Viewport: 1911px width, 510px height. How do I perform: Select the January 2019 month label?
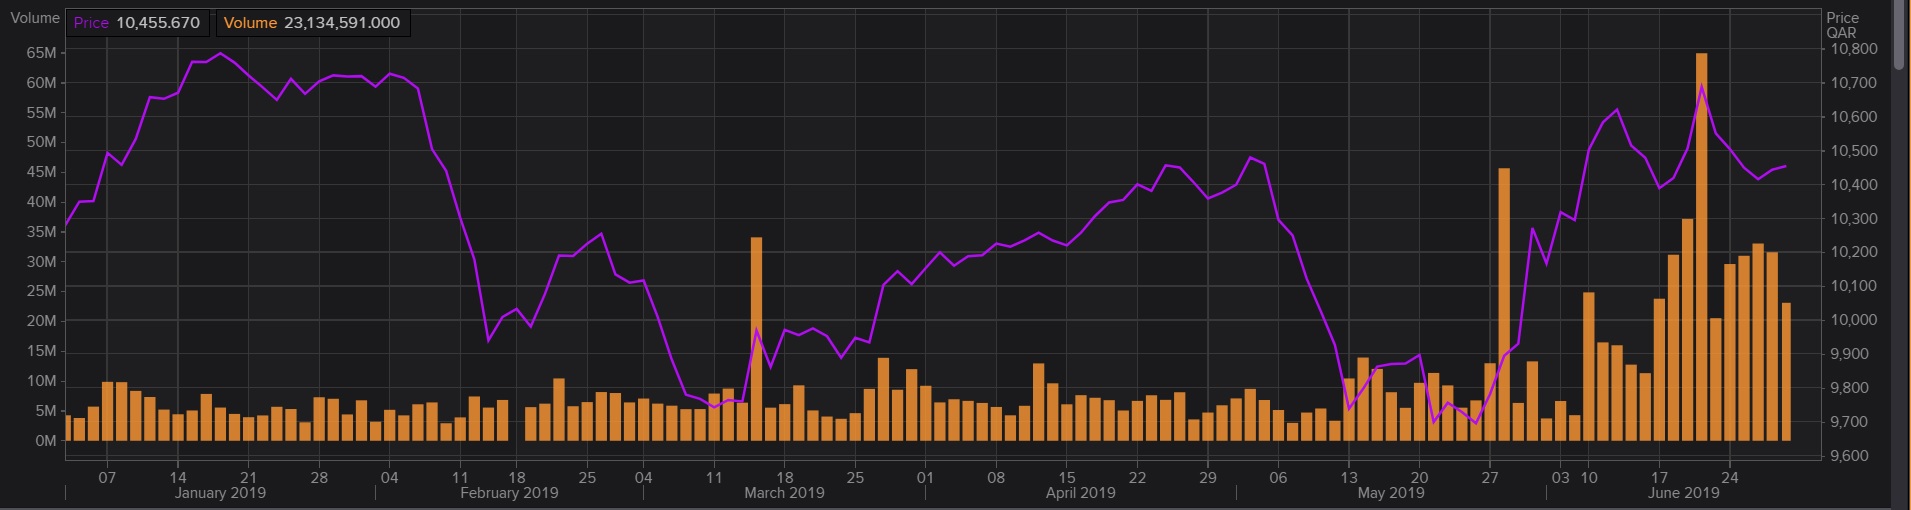220,493
